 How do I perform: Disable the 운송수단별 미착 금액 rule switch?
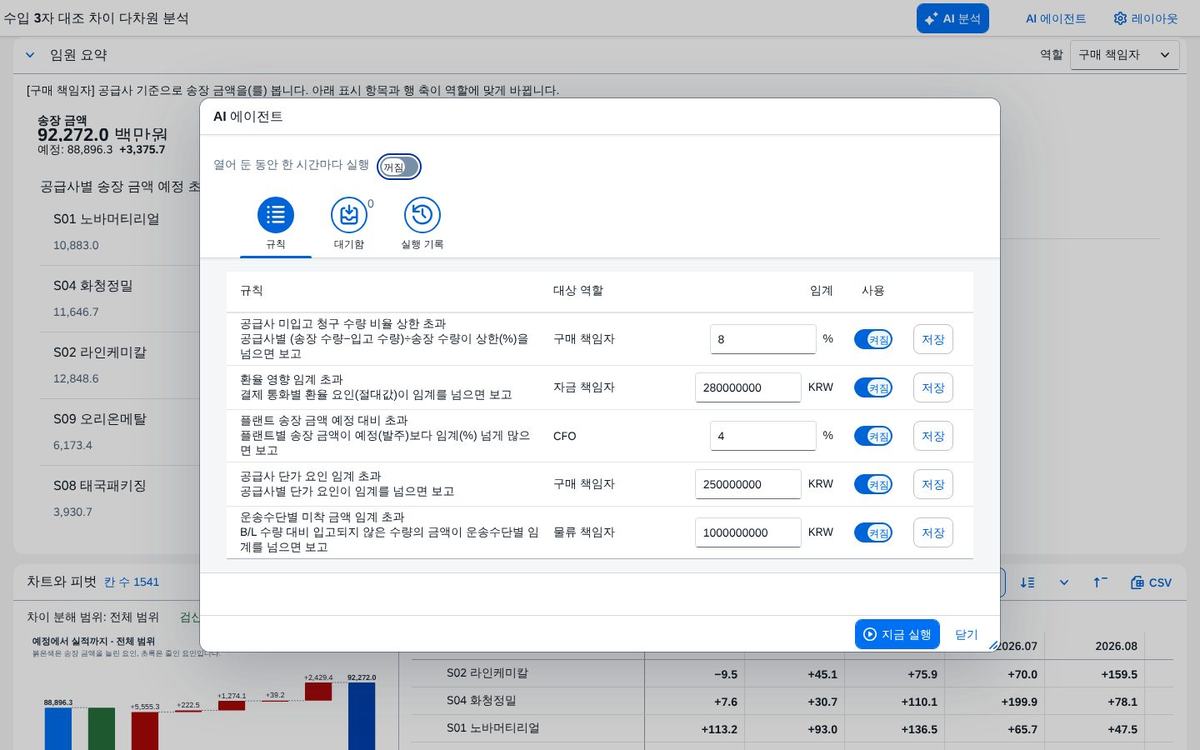pos(873,532)
